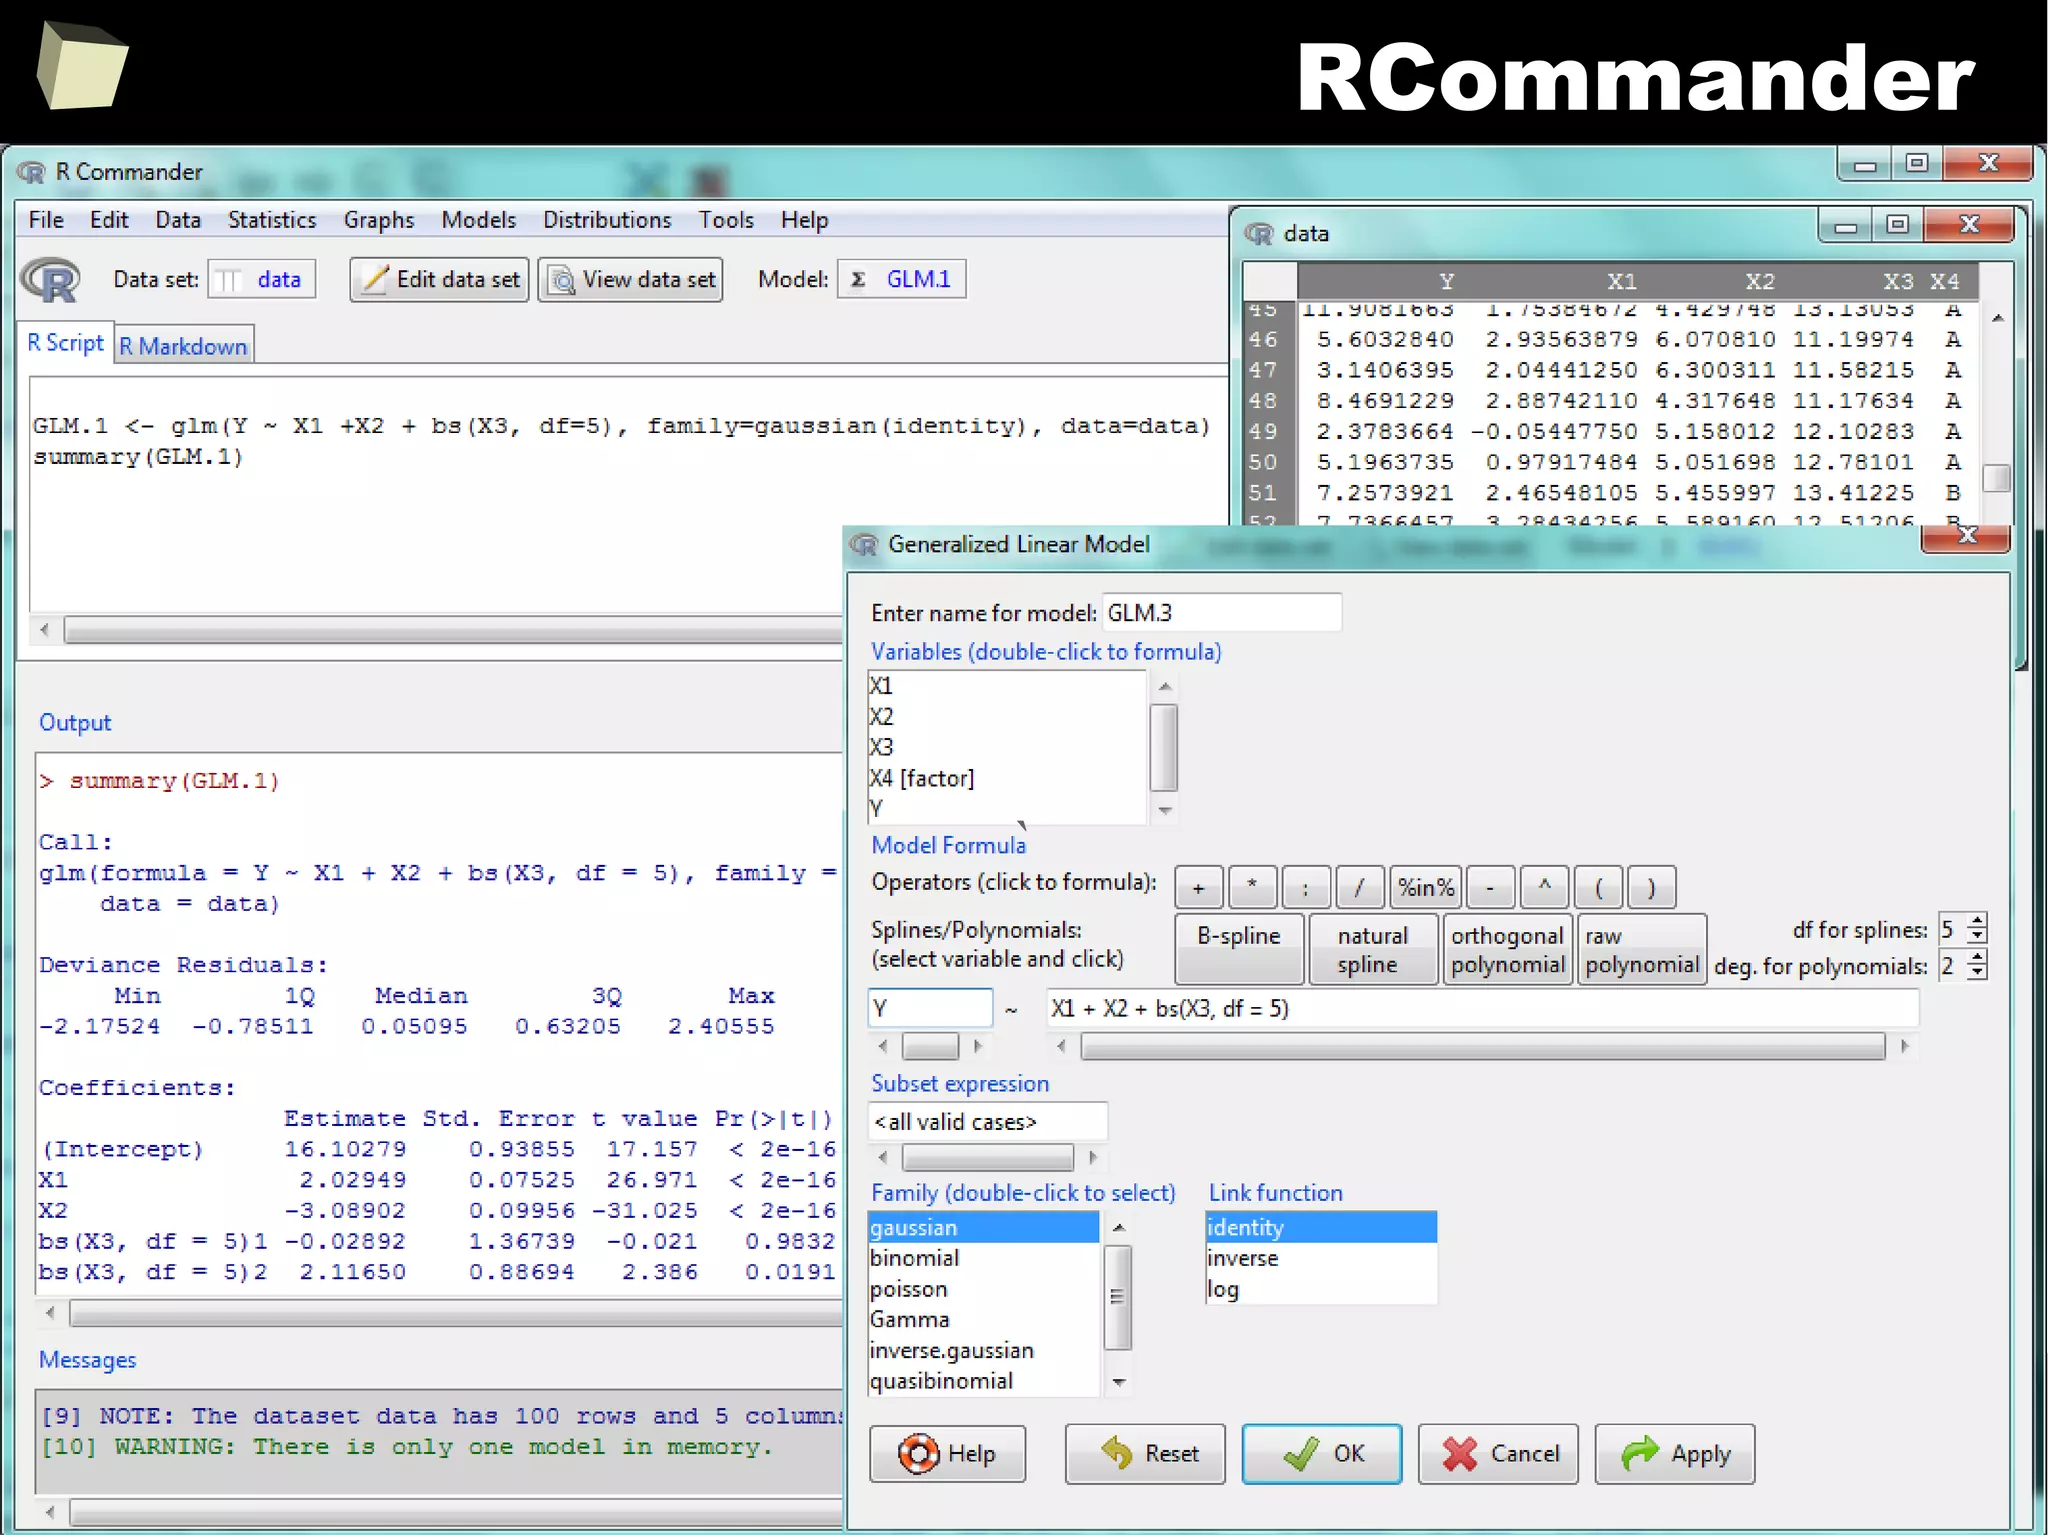
Task: Open the Graphs menu
Action: (x=379, y=219)
